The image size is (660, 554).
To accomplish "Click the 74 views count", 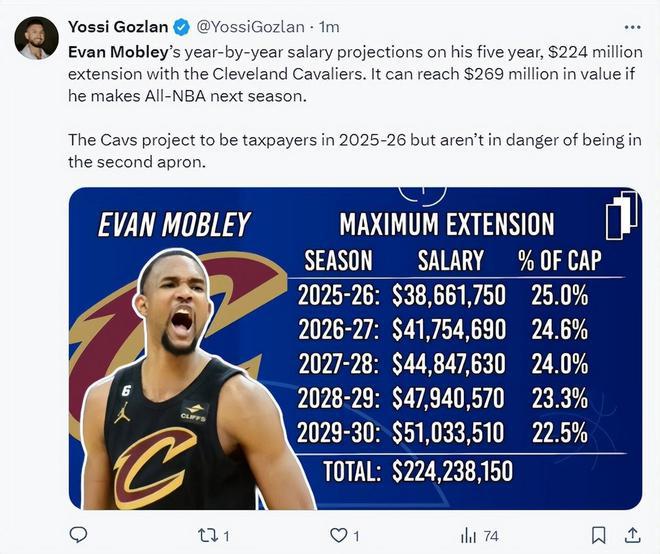I will tap(491, 536).
